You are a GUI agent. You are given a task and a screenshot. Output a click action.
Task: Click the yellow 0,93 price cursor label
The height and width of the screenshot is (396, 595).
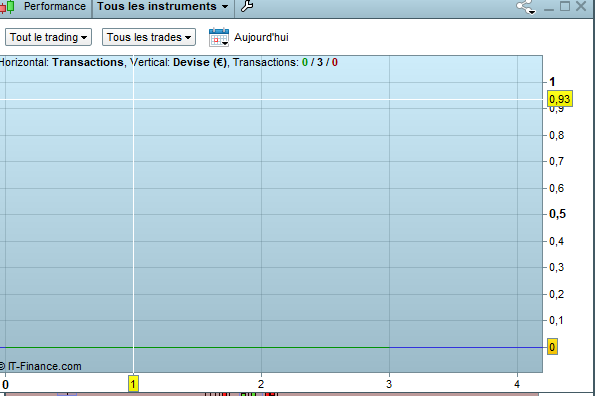[560, 99]
